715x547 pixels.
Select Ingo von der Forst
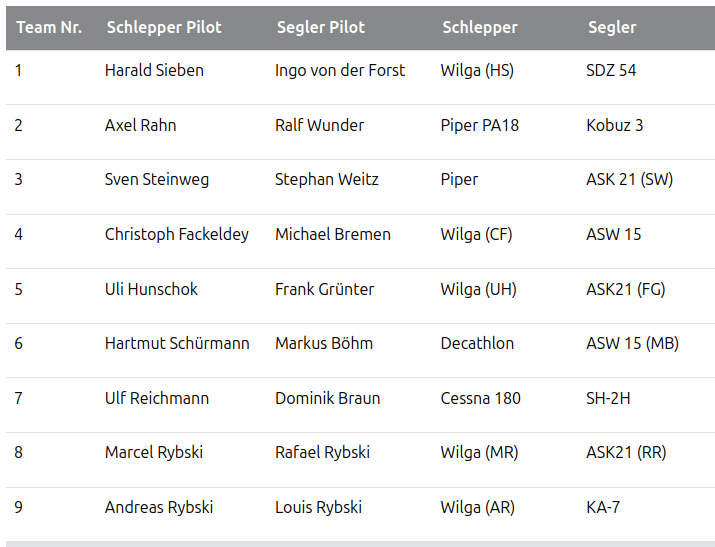pyautogui.click(x=340, y=70)
